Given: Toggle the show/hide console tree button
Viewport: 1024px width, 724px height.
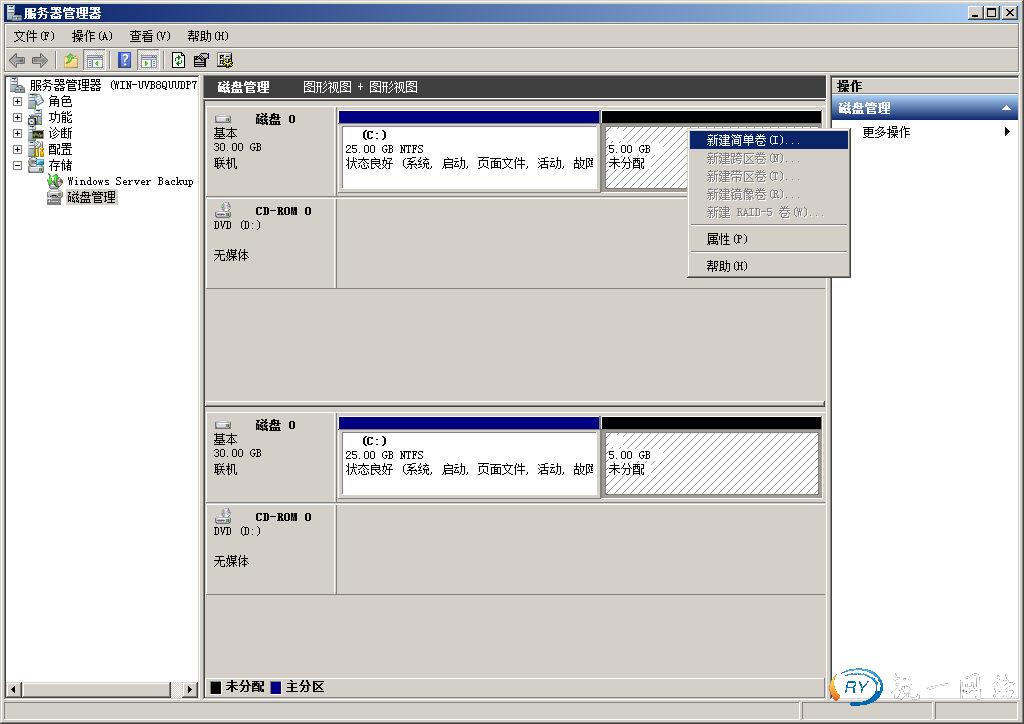Looking at the screenshot, I should 95,60.
